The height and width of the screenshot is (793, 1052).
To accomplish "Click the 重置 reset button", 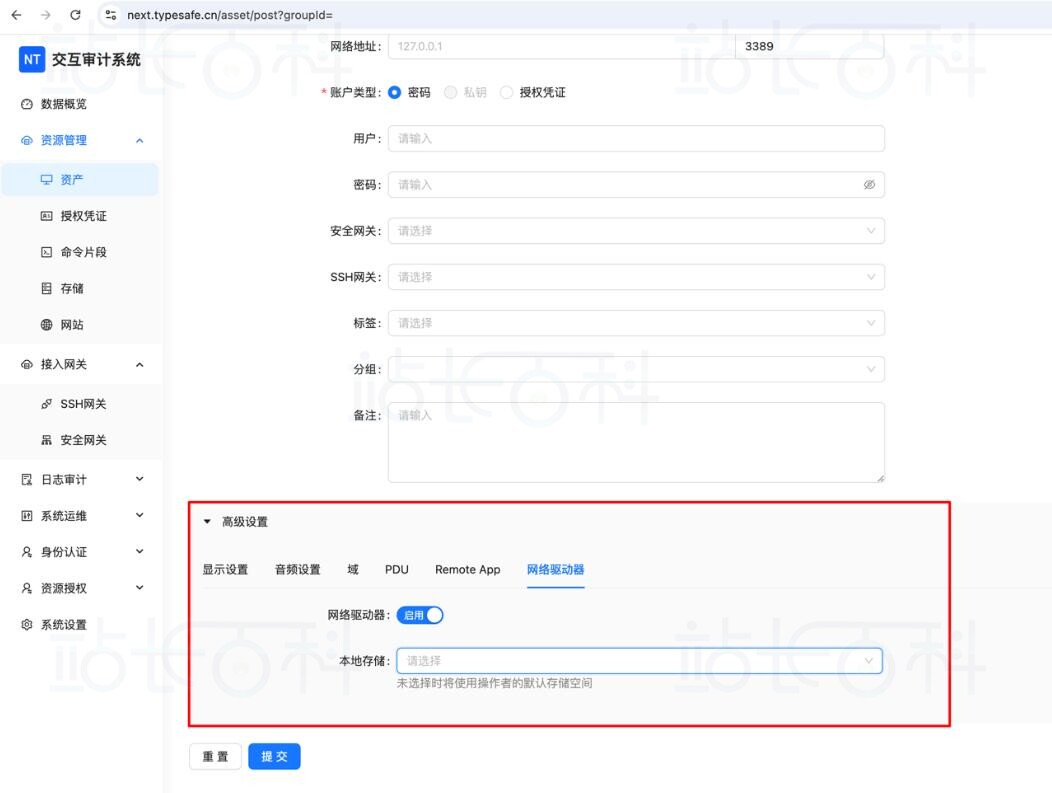I will [215, 757].
